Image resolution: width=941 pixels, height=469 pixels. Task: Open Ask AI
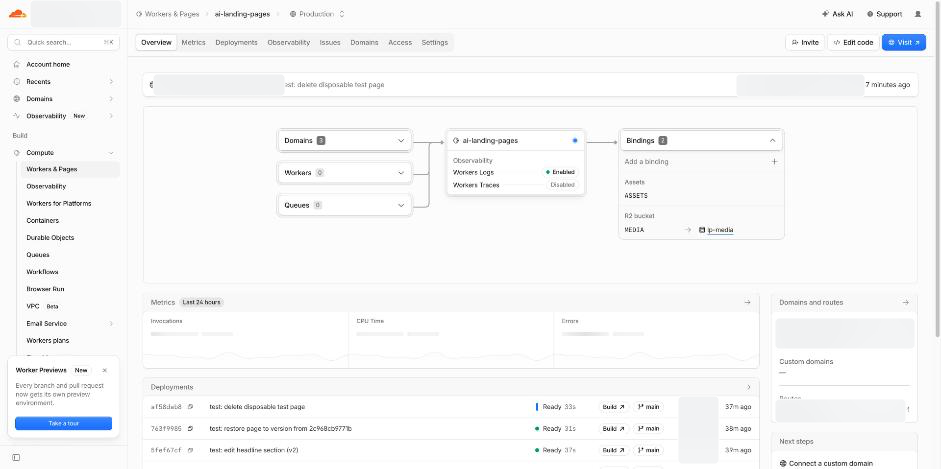[x=838, y=14]
